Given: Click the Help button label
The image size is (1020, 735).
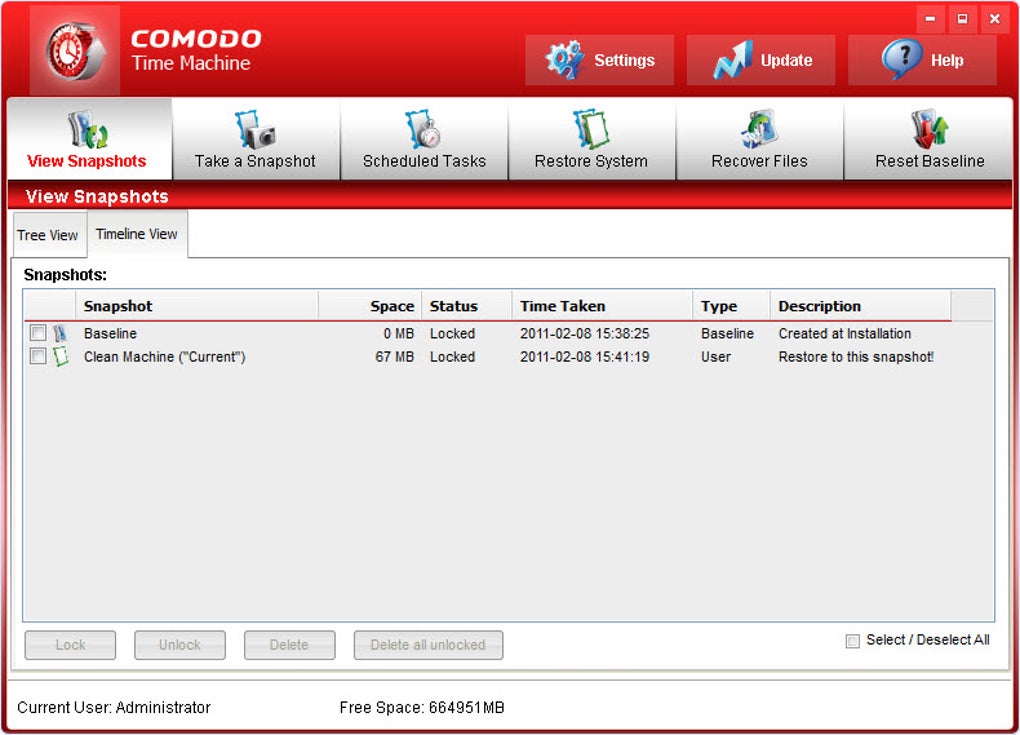Looking at the screenshot, I should (947, 60).
